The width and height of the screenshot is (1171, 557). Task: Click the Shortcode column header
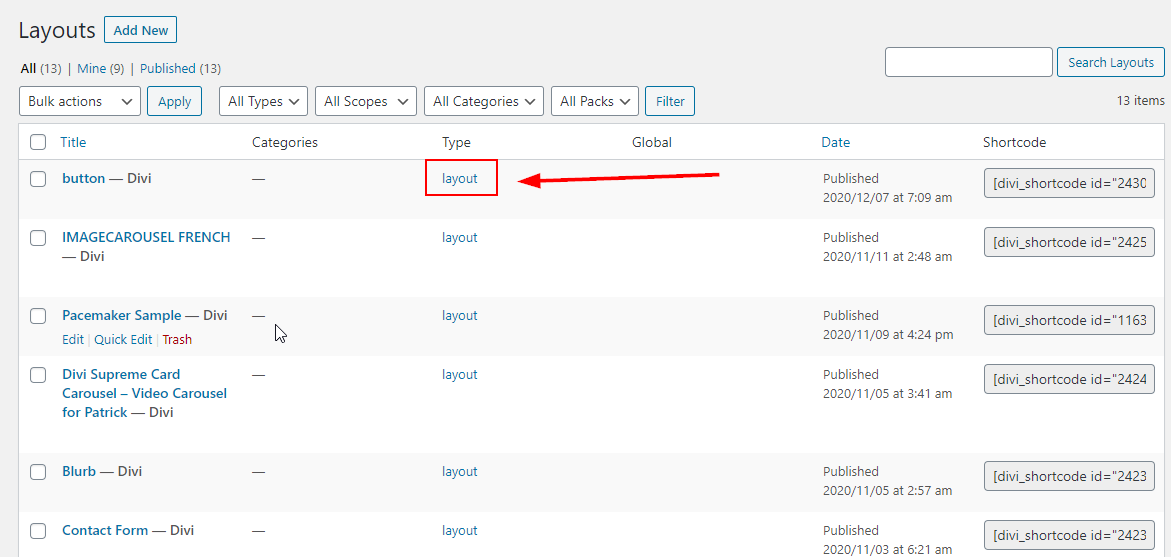(1014, 142)
